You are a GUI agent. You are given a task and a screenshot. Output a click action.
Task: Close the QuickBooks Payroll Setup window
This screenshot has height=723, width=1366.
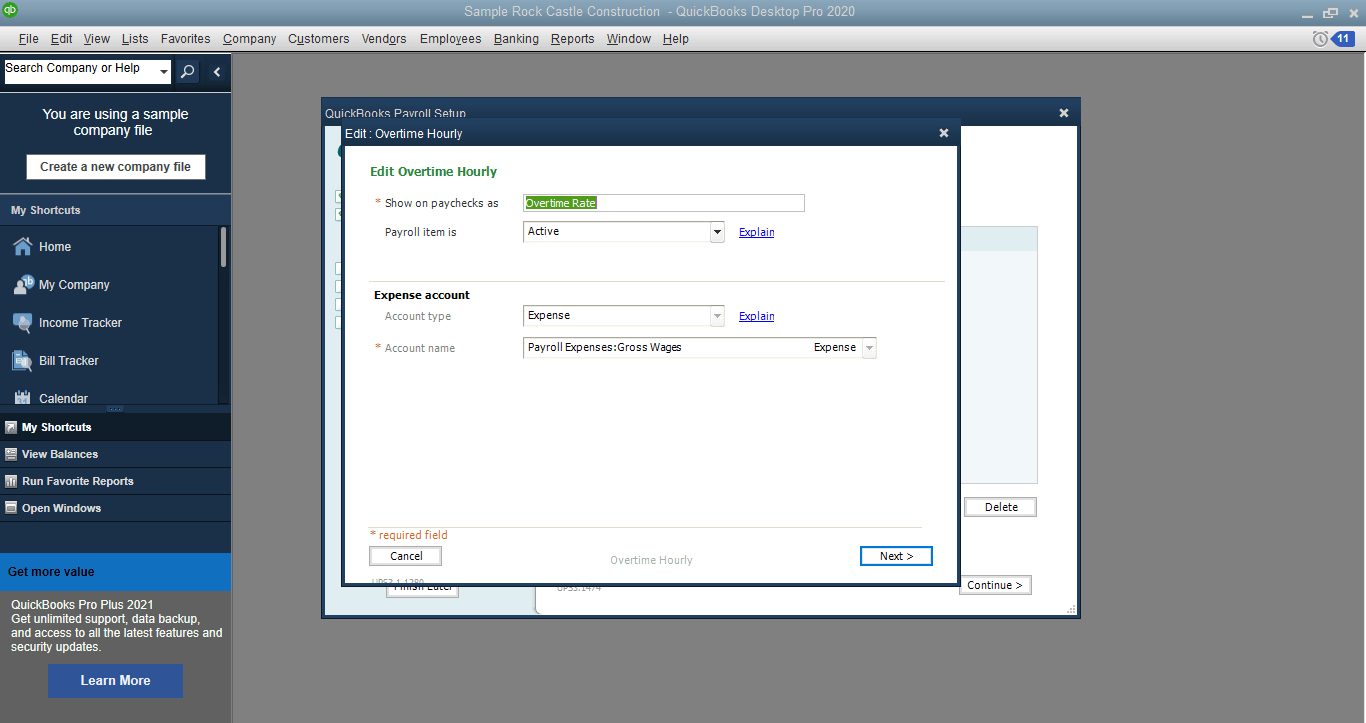pos(1064,113)
